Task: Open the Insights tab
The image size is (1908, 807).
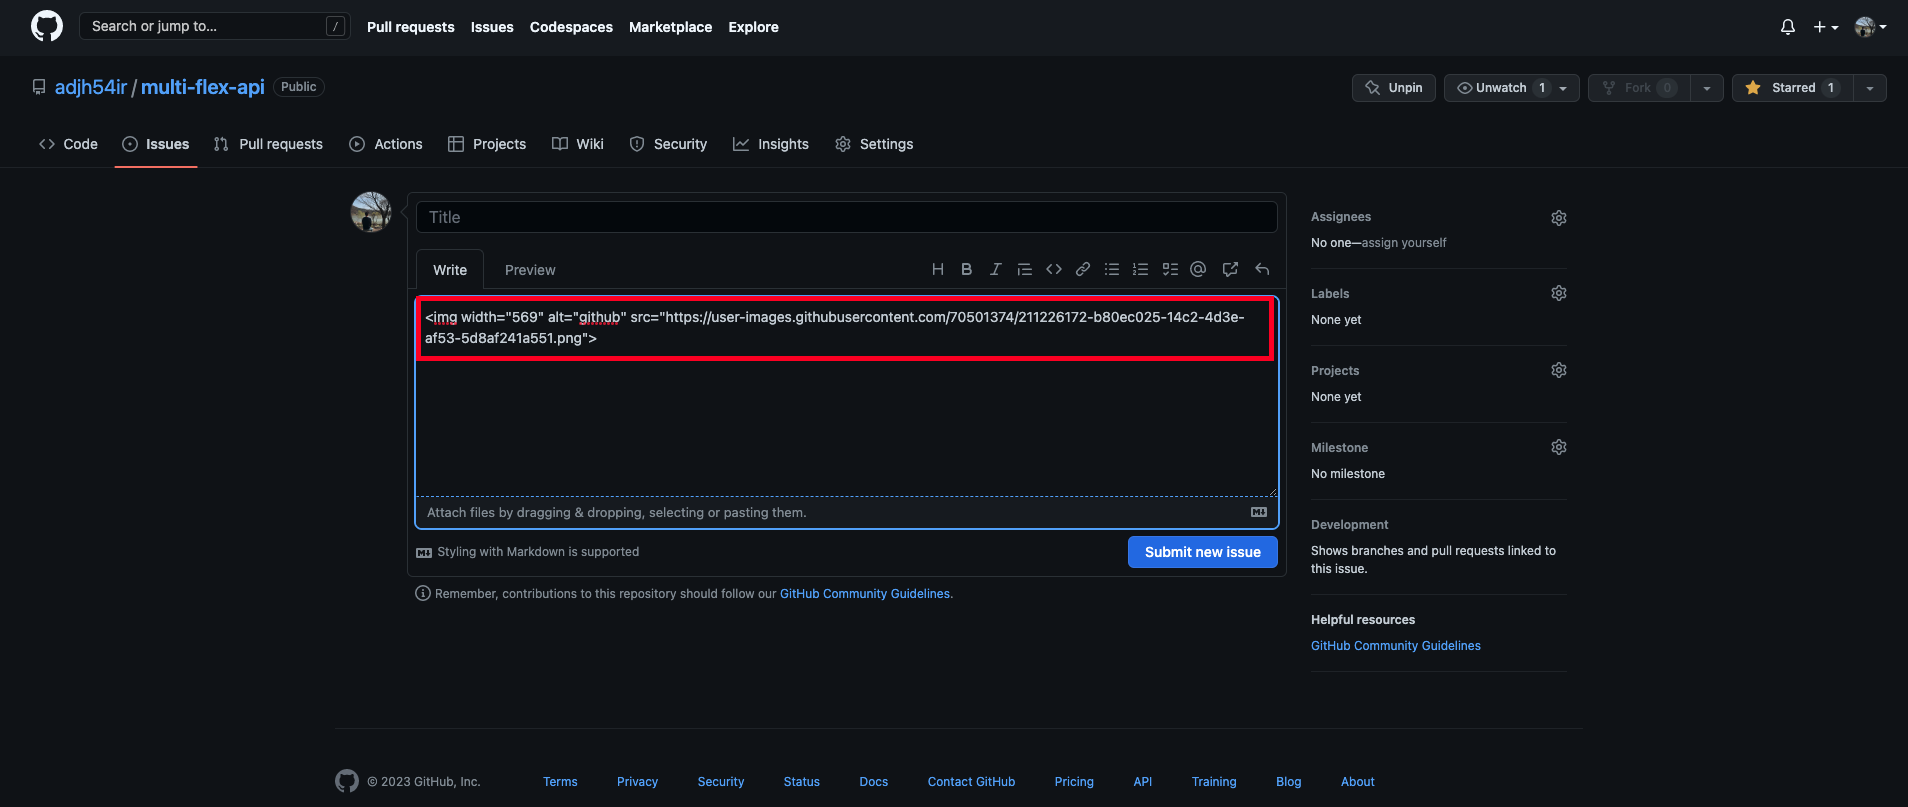Action: tap(771, 144)
